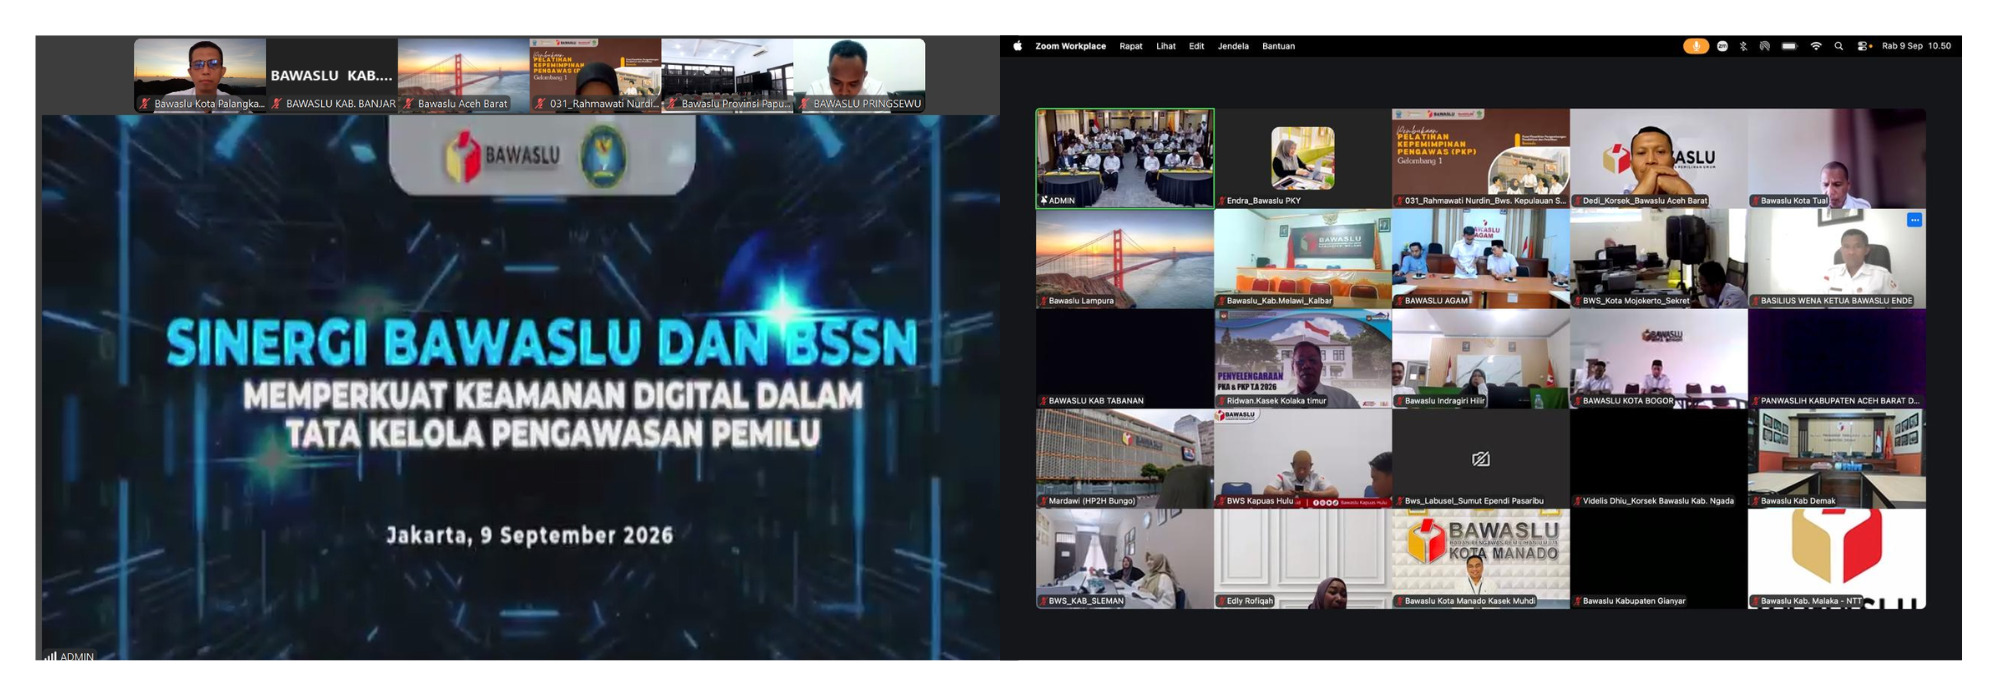The image size is (2000, 696).
Task: Select the Bawaslu_Kab.Melawi_Kalbar video tile
Action: click(x=1303, y=258)
